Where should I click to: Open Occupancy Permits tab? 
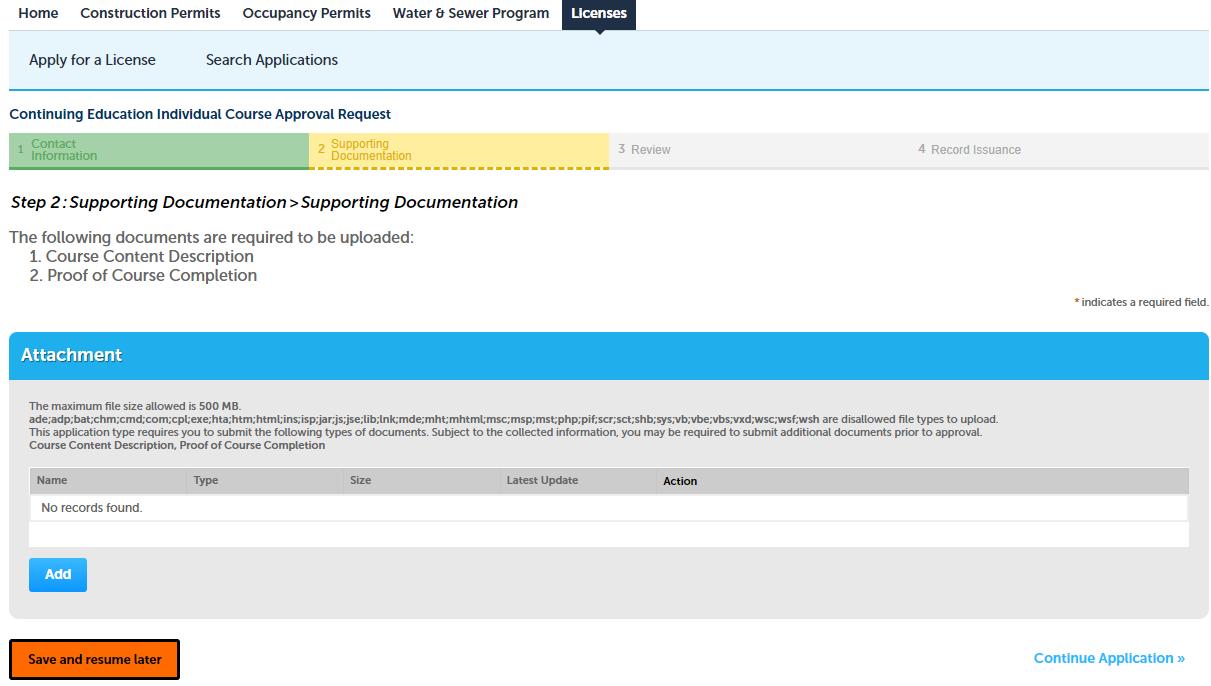pos(306,13)
